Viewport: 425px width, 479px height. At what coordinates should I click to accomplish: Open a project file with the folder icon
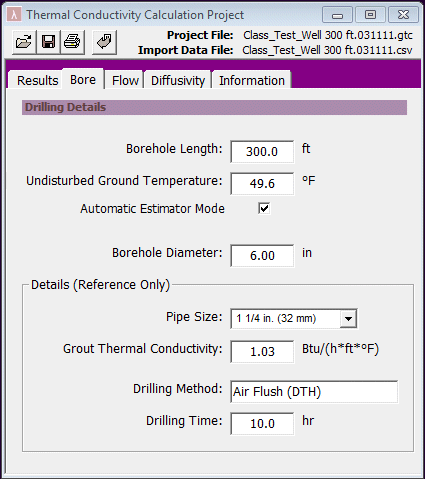point(24,42)
